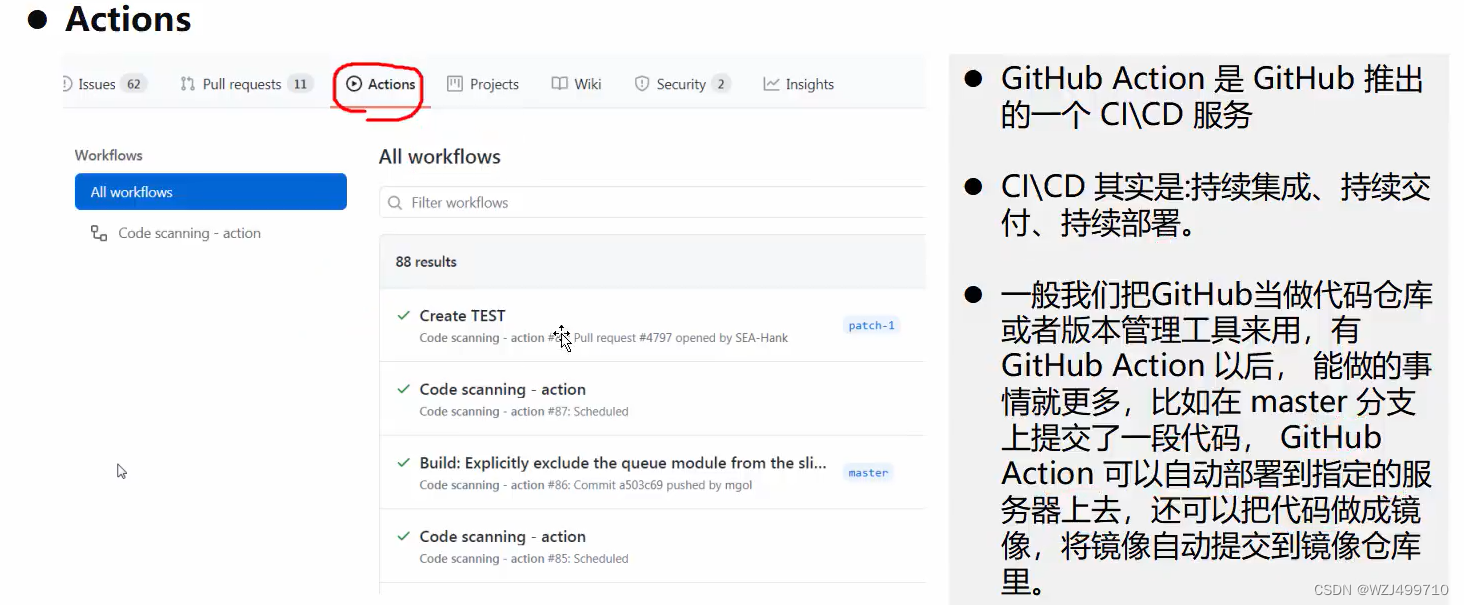Click the Pull requests merge icon
This screenshot has width=1464, height=605.
(x=187, y=84)
